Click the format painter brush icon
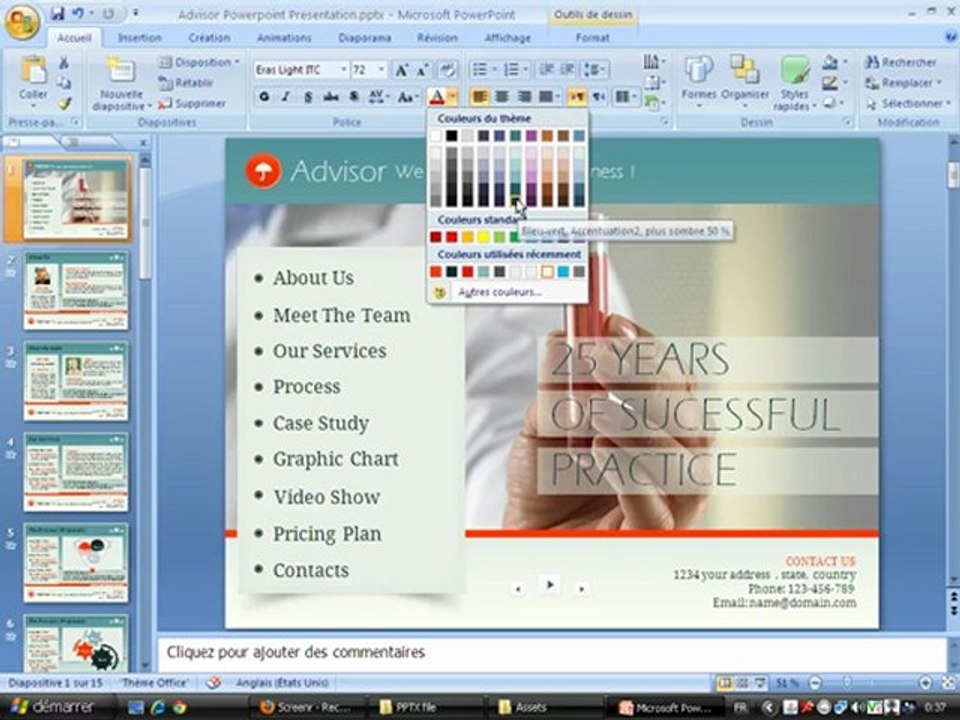 (x=64, y=103)
